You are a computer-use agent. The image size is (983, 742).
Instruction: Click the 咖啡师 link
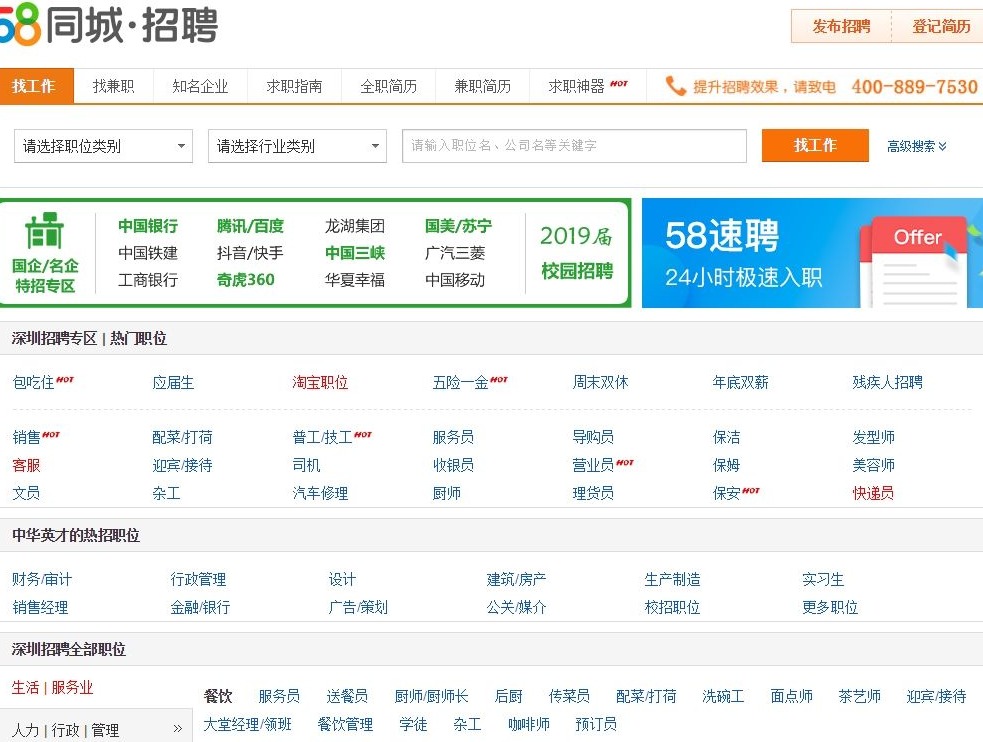tap(528, 724)
